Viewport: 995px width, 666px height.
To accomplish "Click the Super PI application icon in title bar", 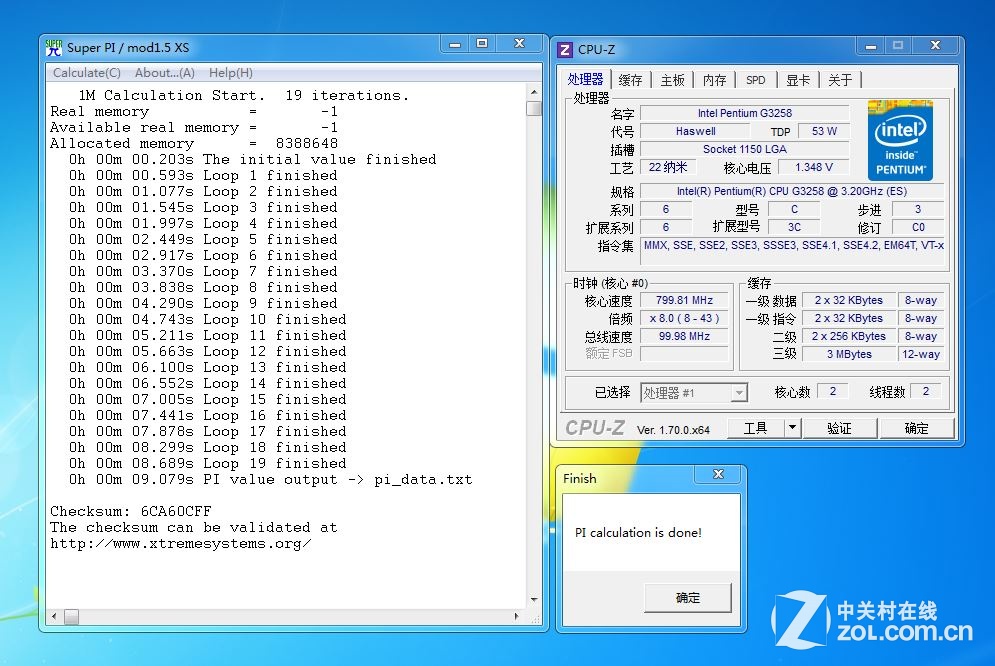I will (x=54, y=48).
